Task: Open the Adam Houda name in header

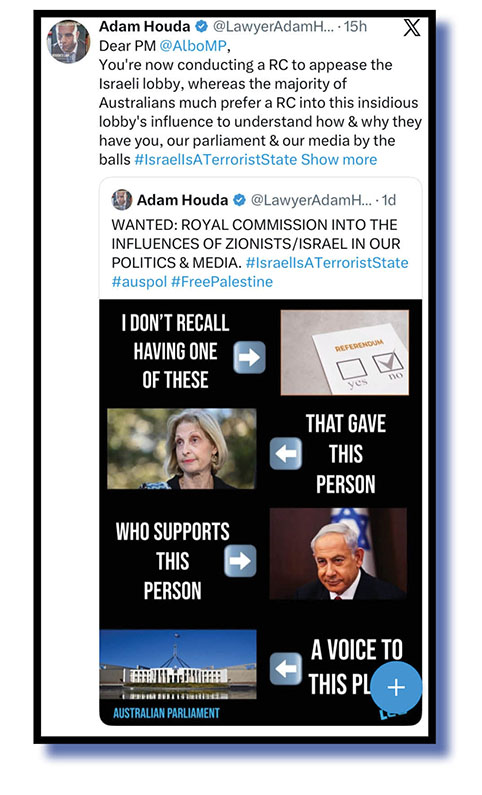Action: [x=144, y=26]
